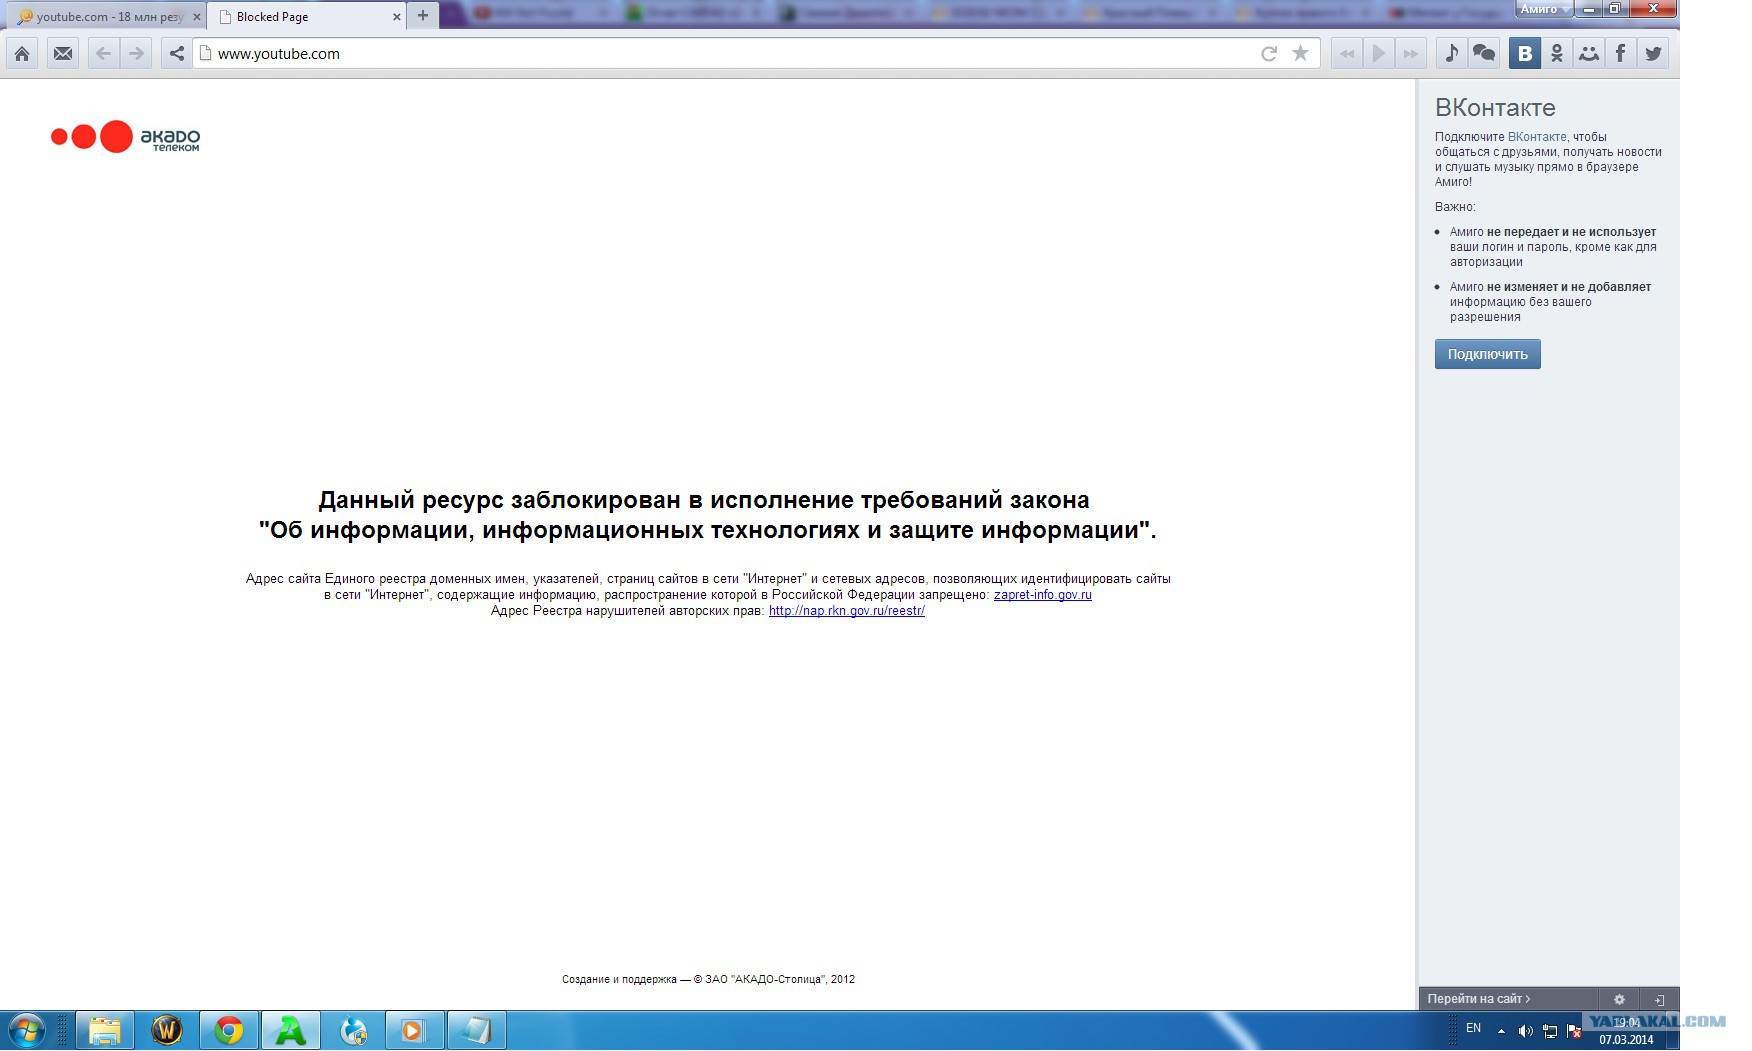Navigate forward with the right arrow
Viewport: 1752px width, 1051px height.
136,54
